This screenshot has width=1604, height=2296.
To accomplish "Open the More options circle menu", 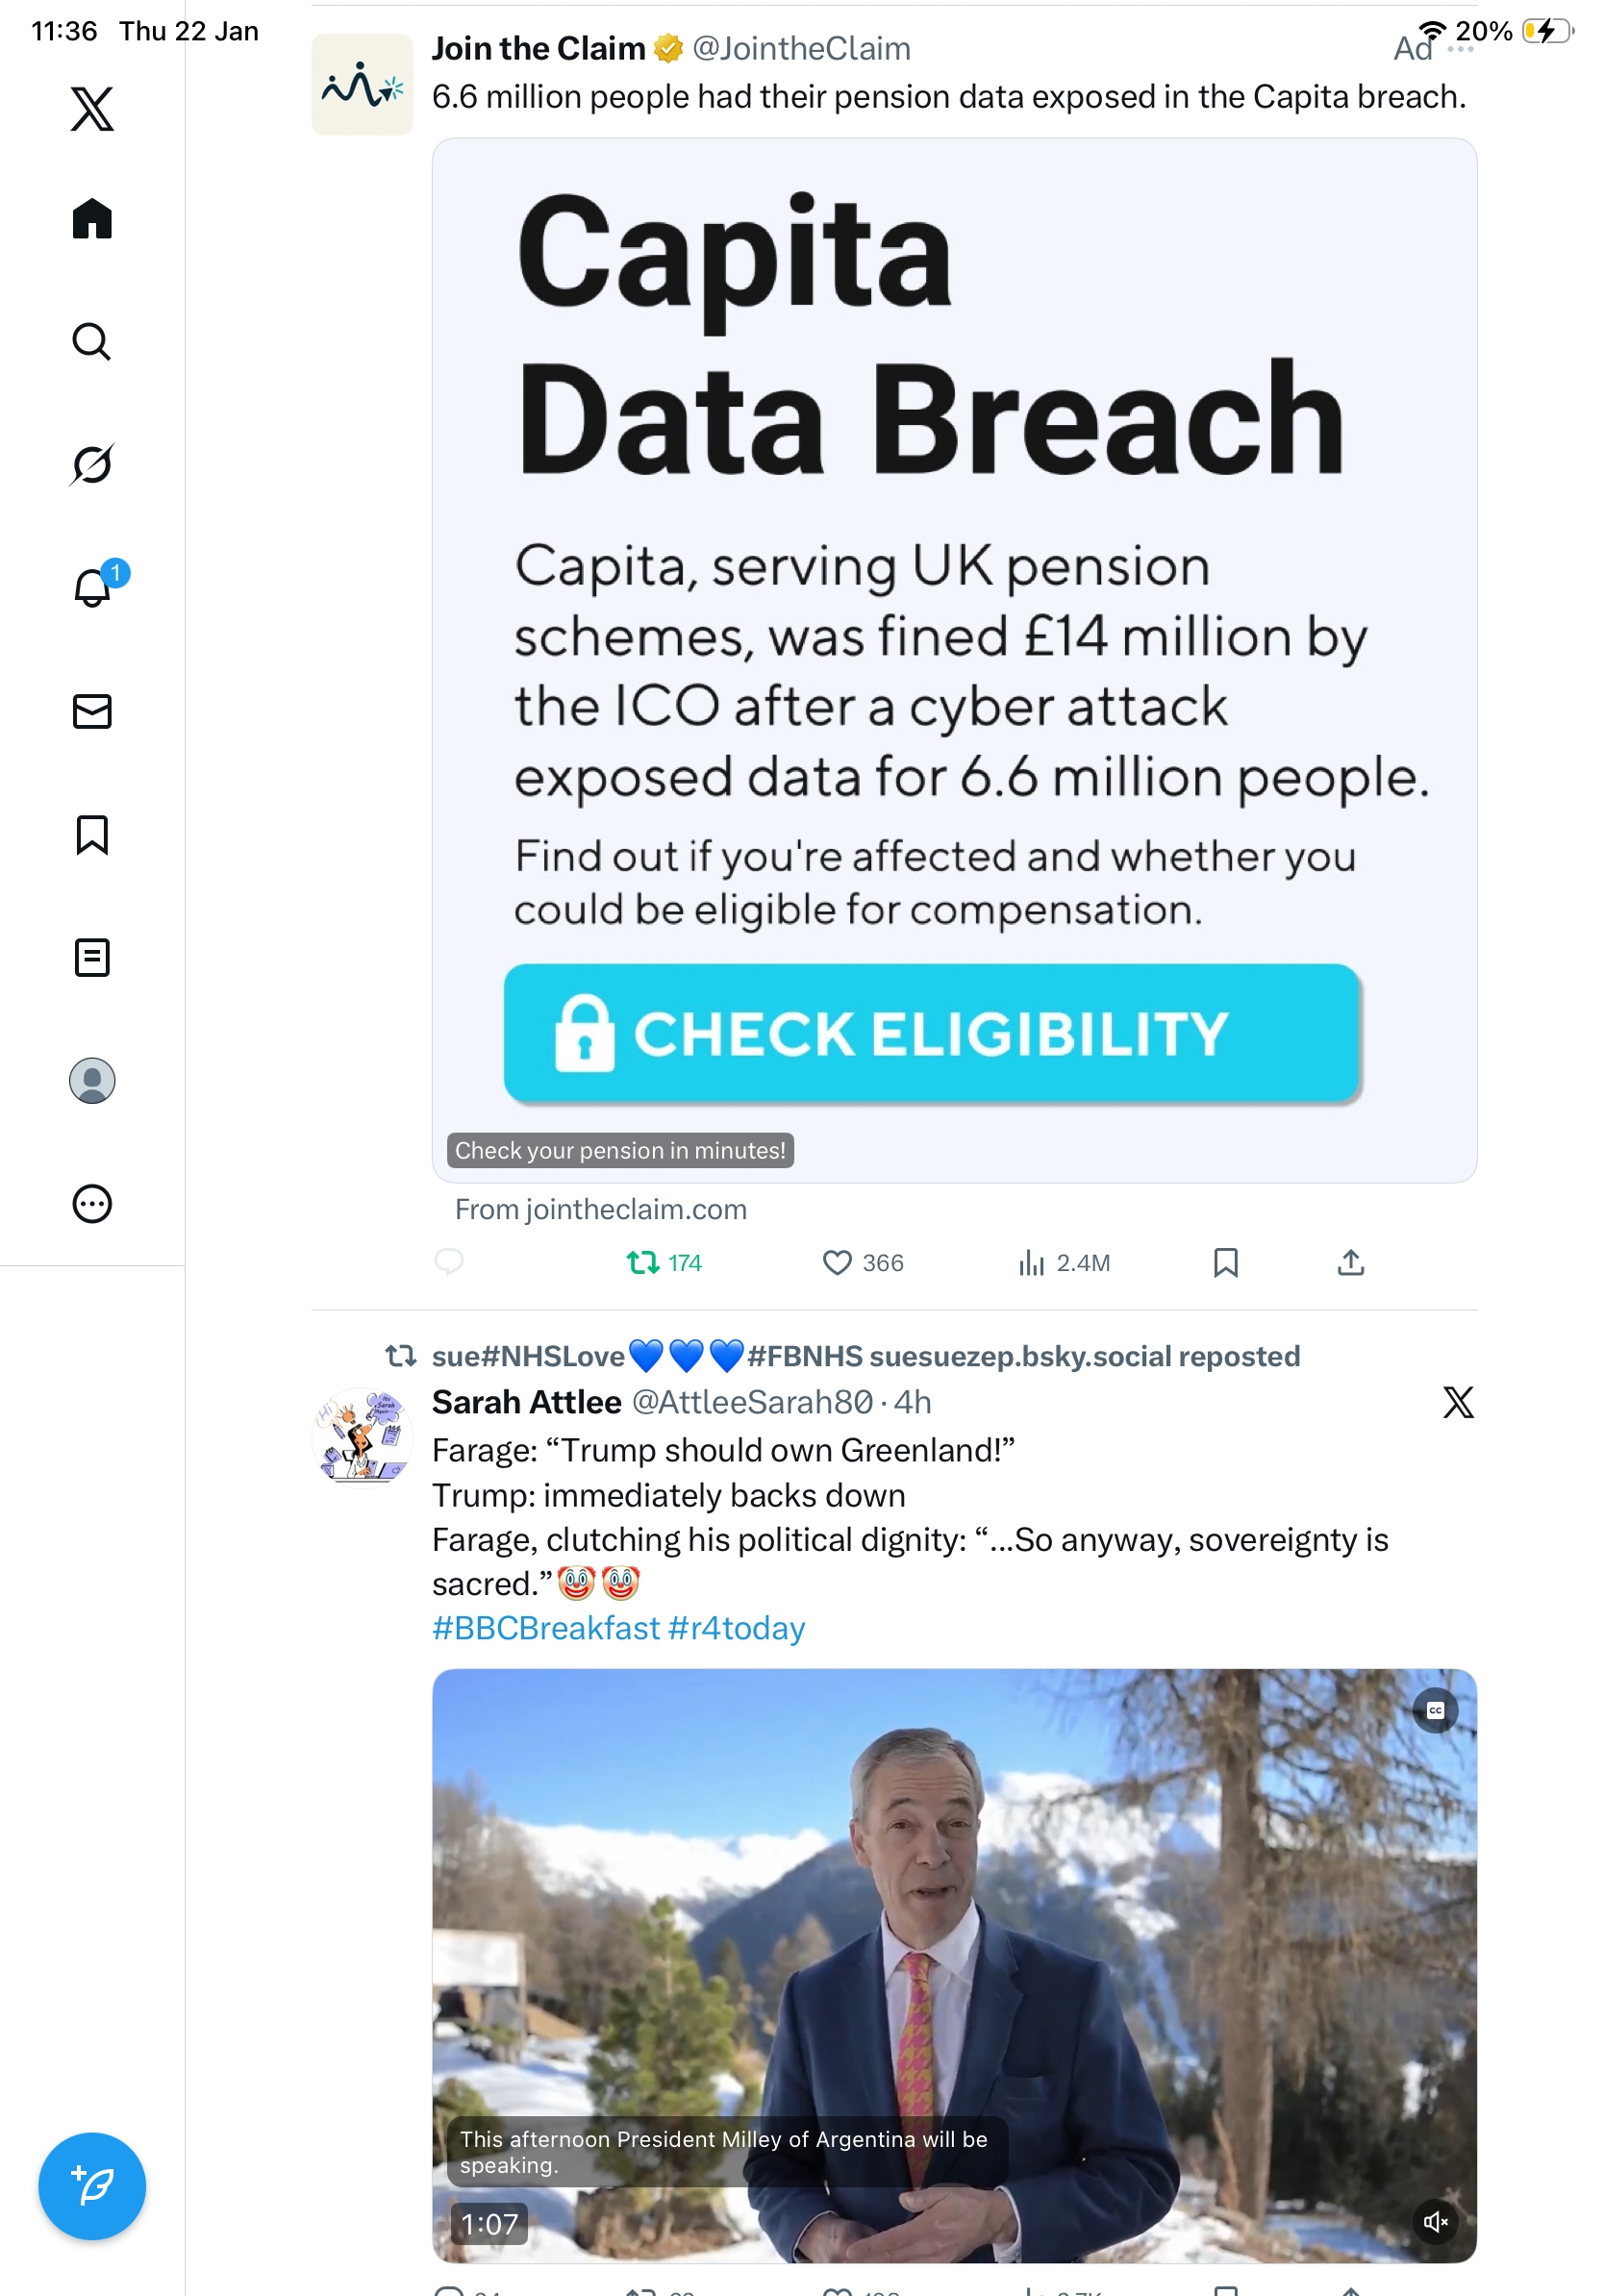I will [x=92, y=1204].
